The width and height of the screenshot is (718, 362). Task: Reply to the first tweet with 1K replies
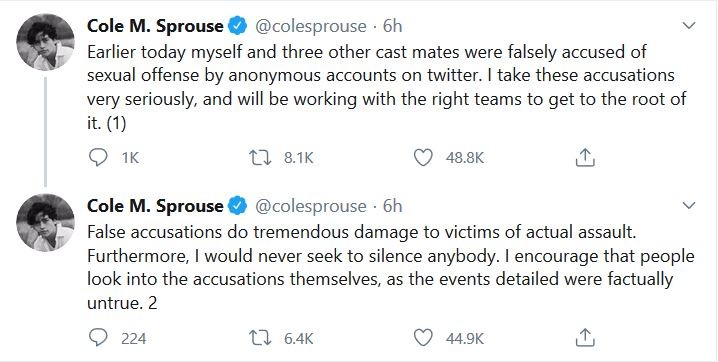click(98, 158)
